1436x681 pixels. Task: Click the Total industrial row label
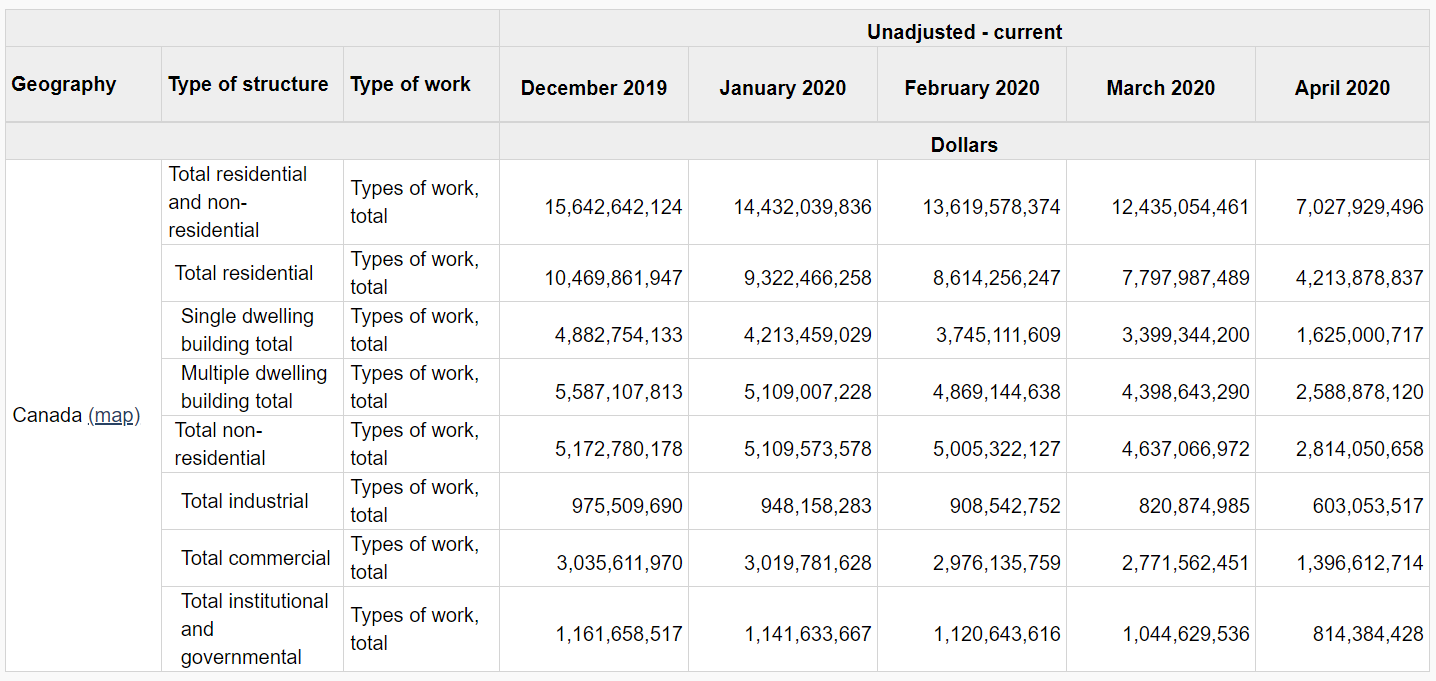point(245,501)
